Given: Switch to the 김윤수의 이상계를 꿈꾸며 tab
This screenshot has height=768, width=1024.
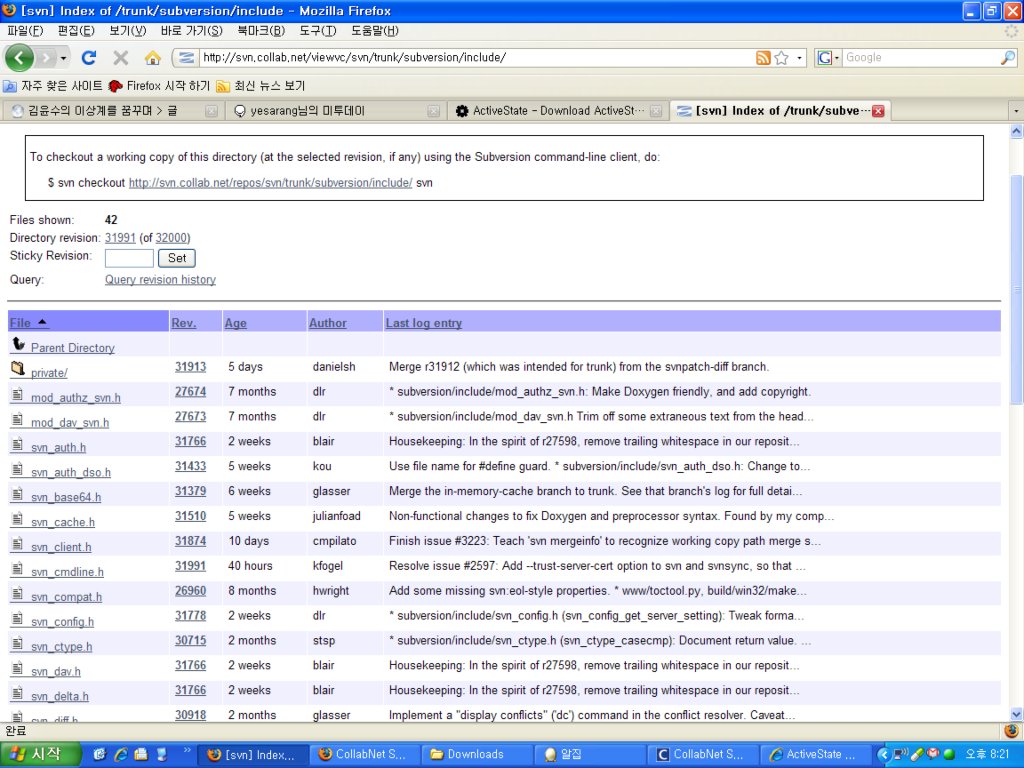Looking at the screenshot, I should 112,111.
